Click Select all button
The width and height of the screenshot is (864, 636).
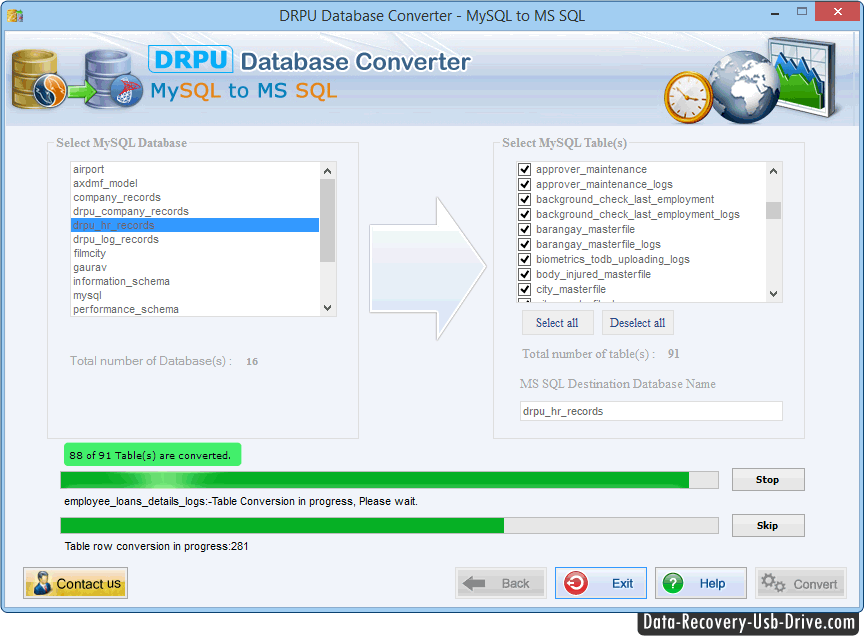[558, 323]
